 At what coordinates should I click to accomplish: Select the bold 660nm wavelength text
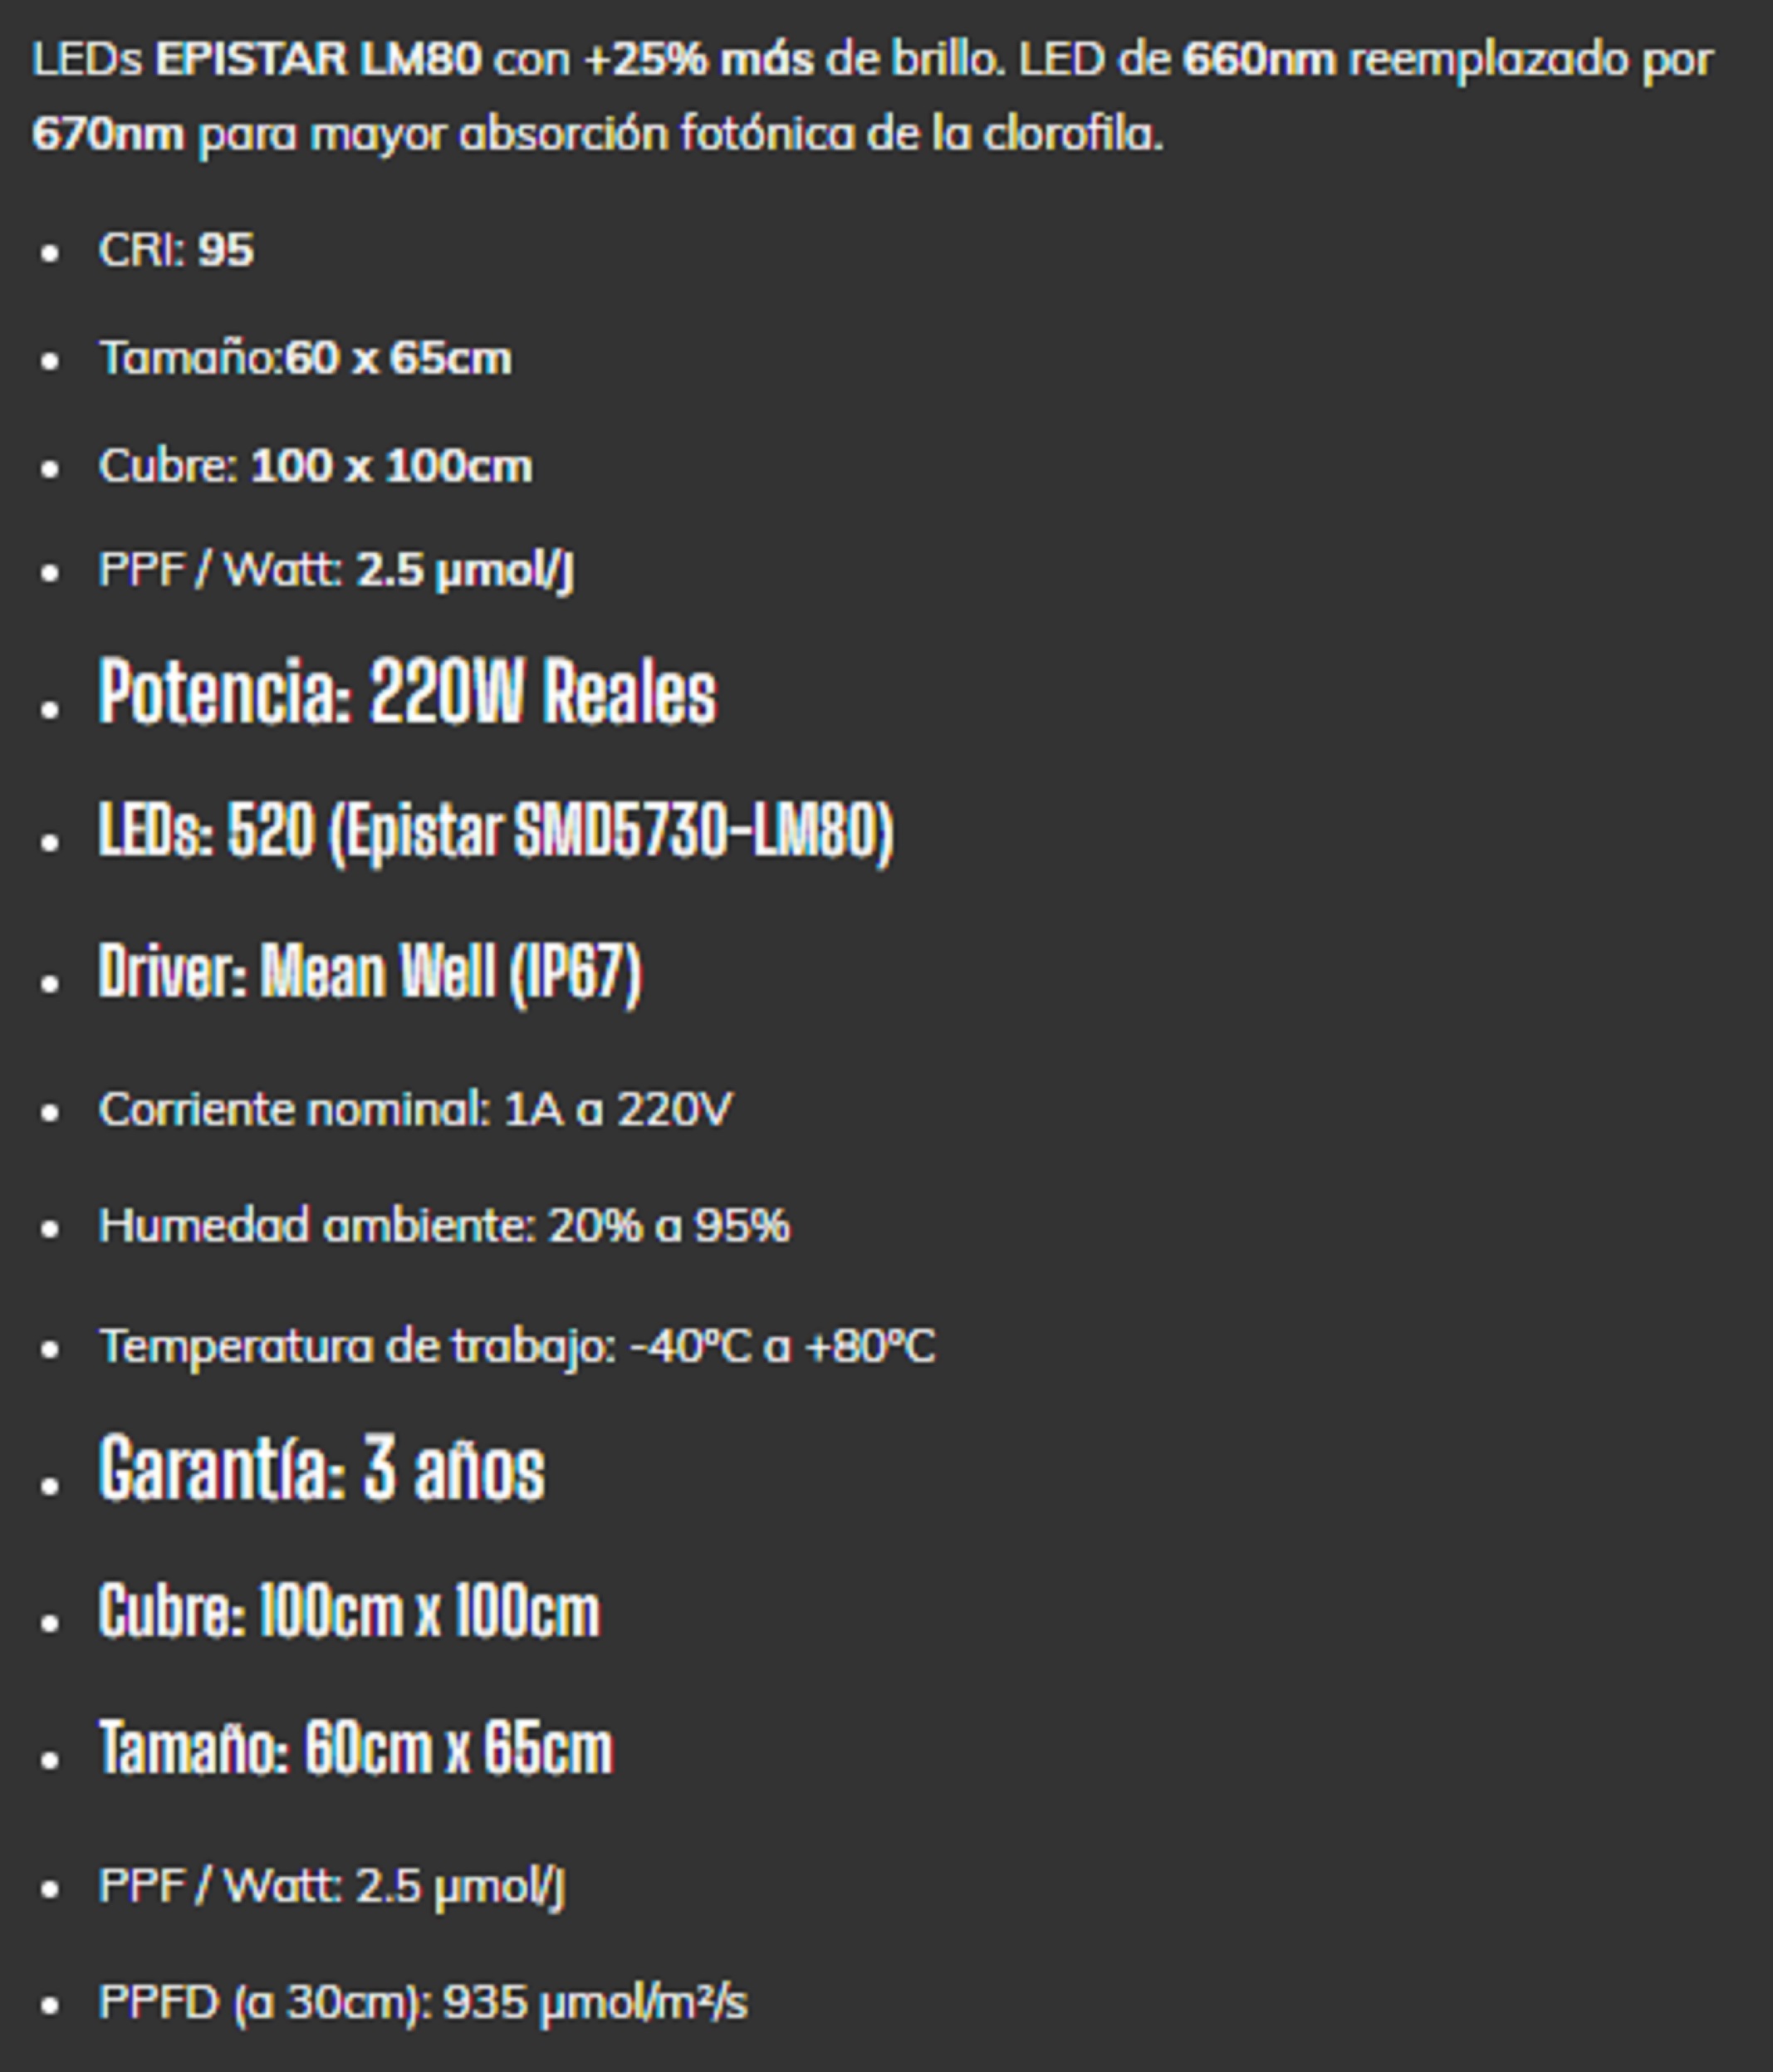pos(1259,60)
